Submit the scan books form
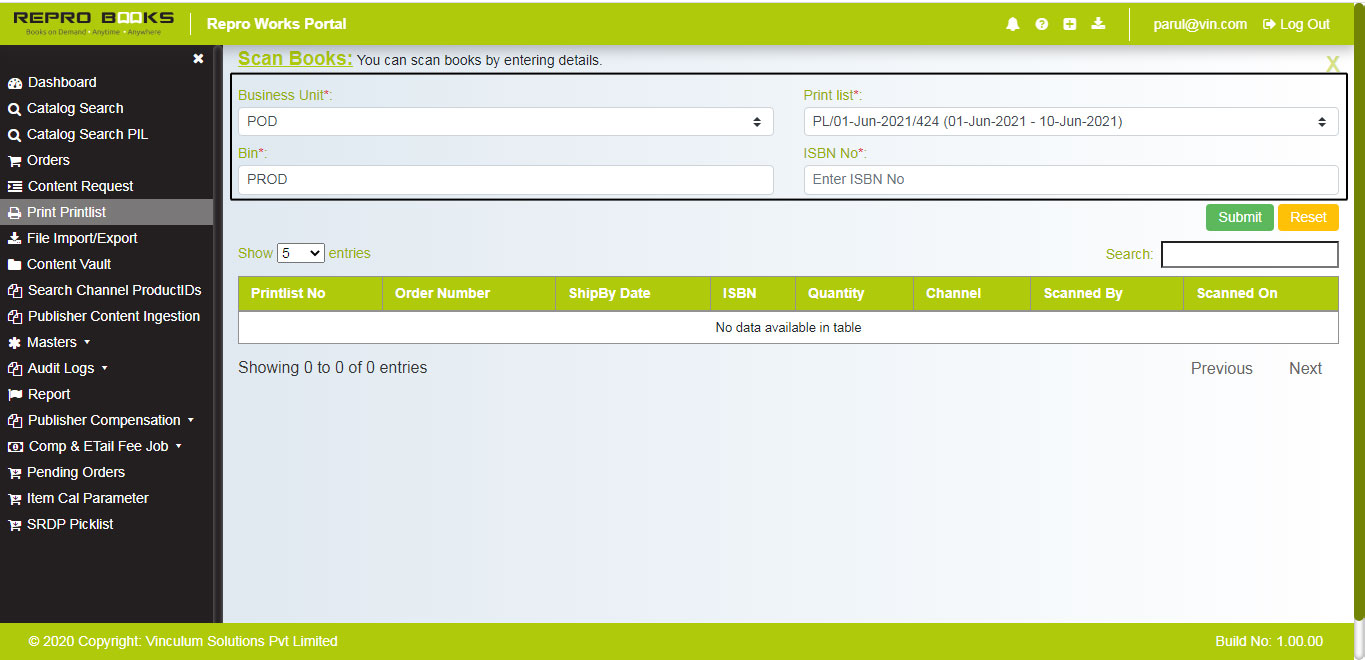Screen dimensions: 1365x660 (x=1239, y=217)
